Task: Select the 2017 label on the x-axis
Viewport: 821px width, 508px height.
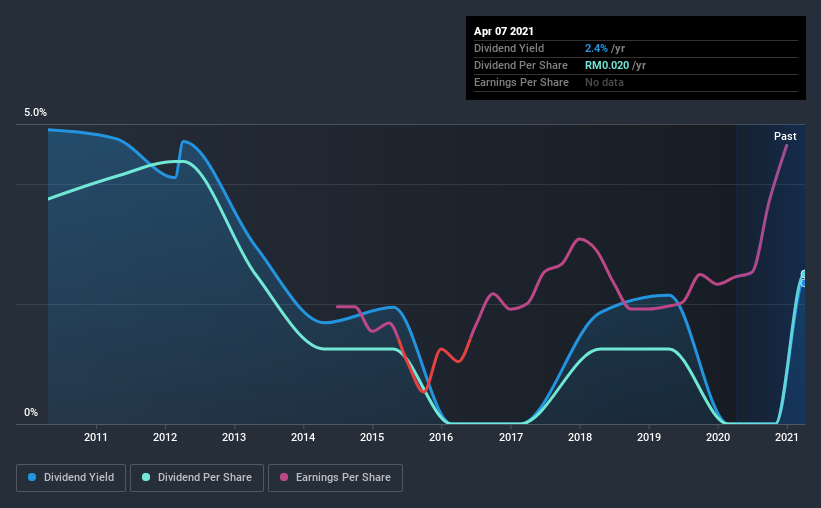Action: pyautogui.click(x=511, y=437)
